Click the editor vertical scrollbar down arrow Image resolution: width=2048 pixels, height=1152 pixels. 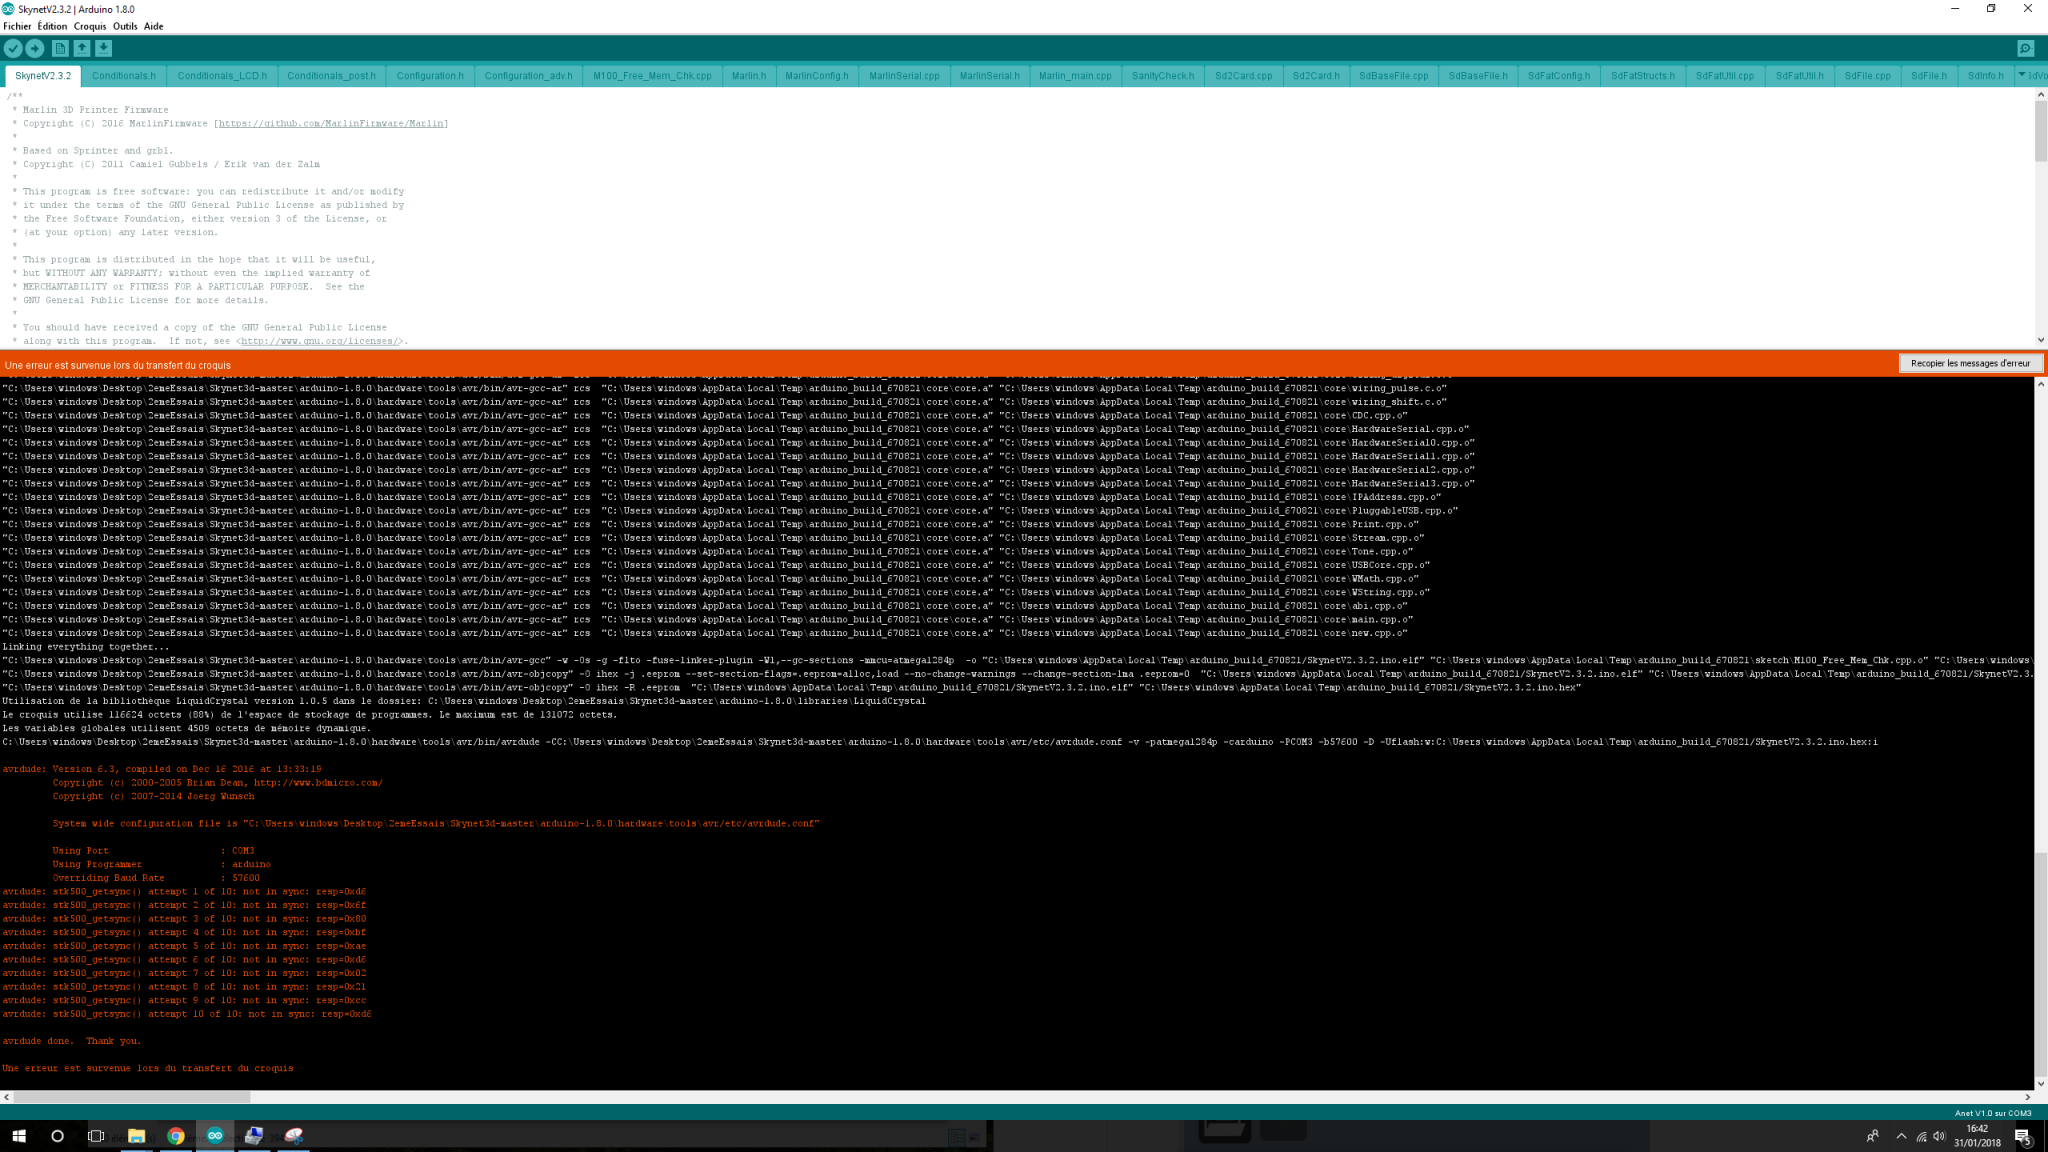(2040, 340)
